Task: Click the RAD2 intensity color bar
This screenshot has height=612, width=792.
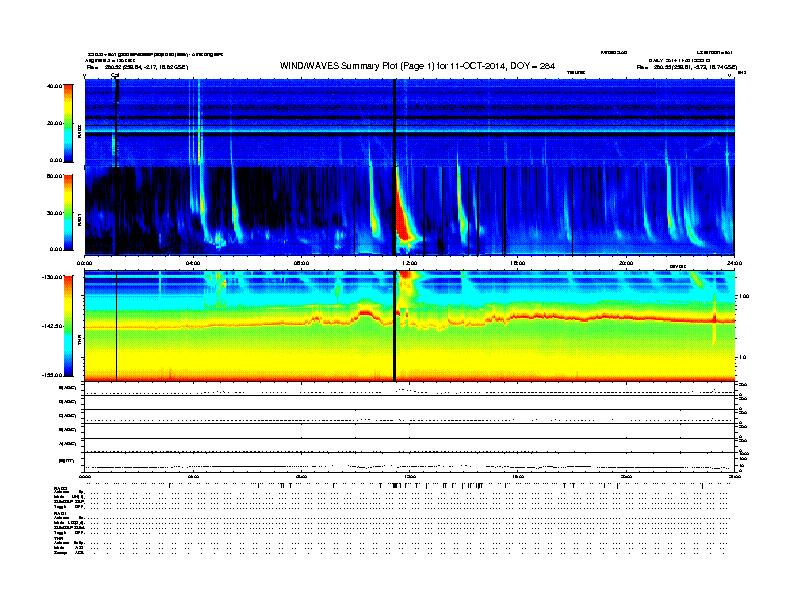Action: 68,124
